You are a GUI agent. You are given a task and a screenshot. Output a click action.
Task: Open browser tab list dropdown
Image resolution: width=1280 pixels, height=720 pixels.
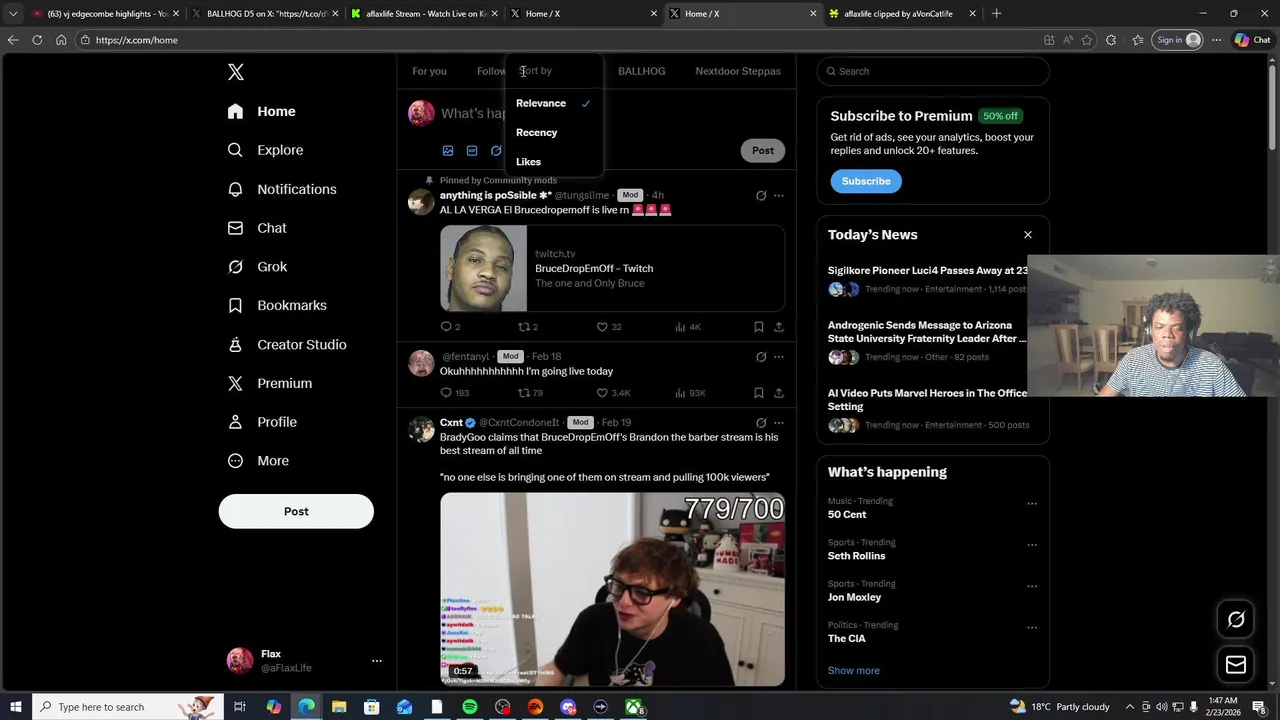13,14
